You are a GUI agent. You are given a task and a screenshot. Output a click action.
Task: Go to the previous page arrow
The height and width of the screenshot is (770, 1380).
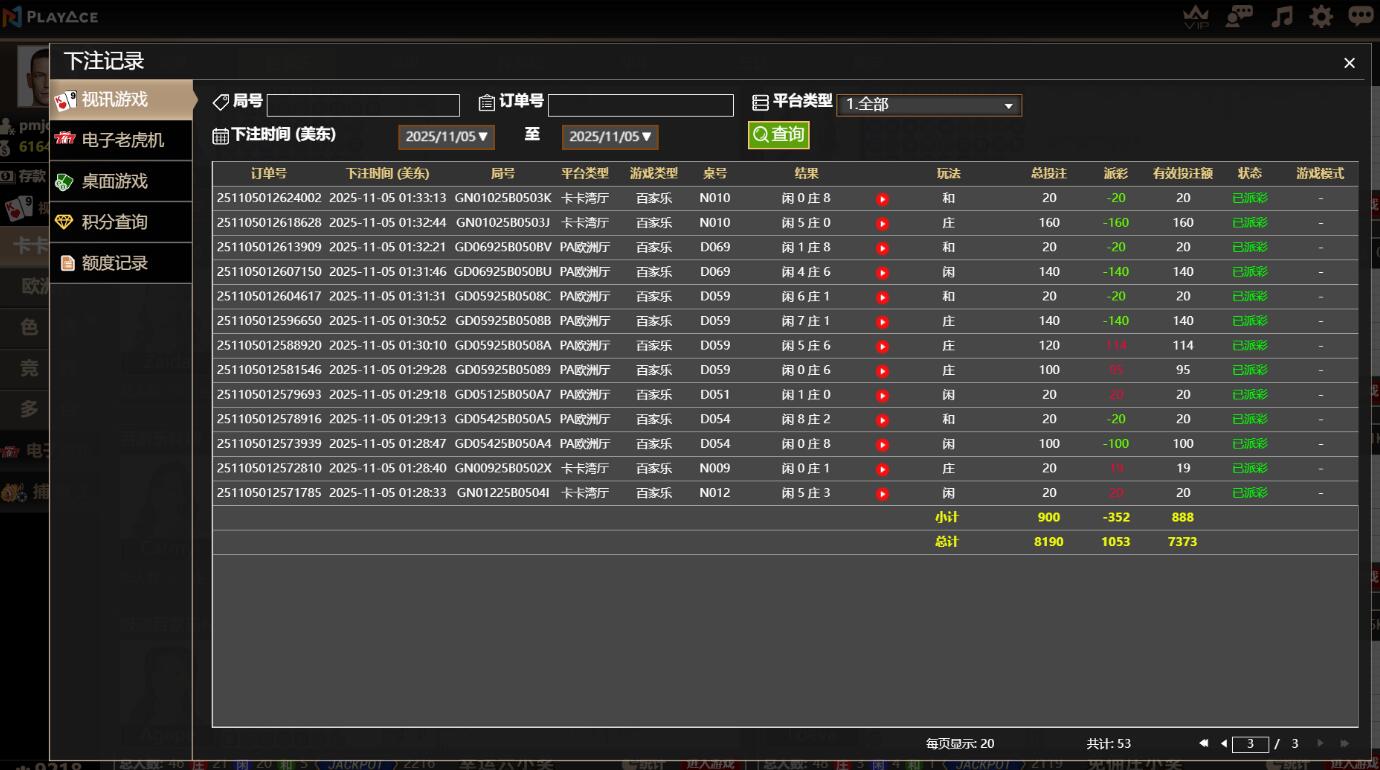pyautogui.click(x=1223, y=744)
